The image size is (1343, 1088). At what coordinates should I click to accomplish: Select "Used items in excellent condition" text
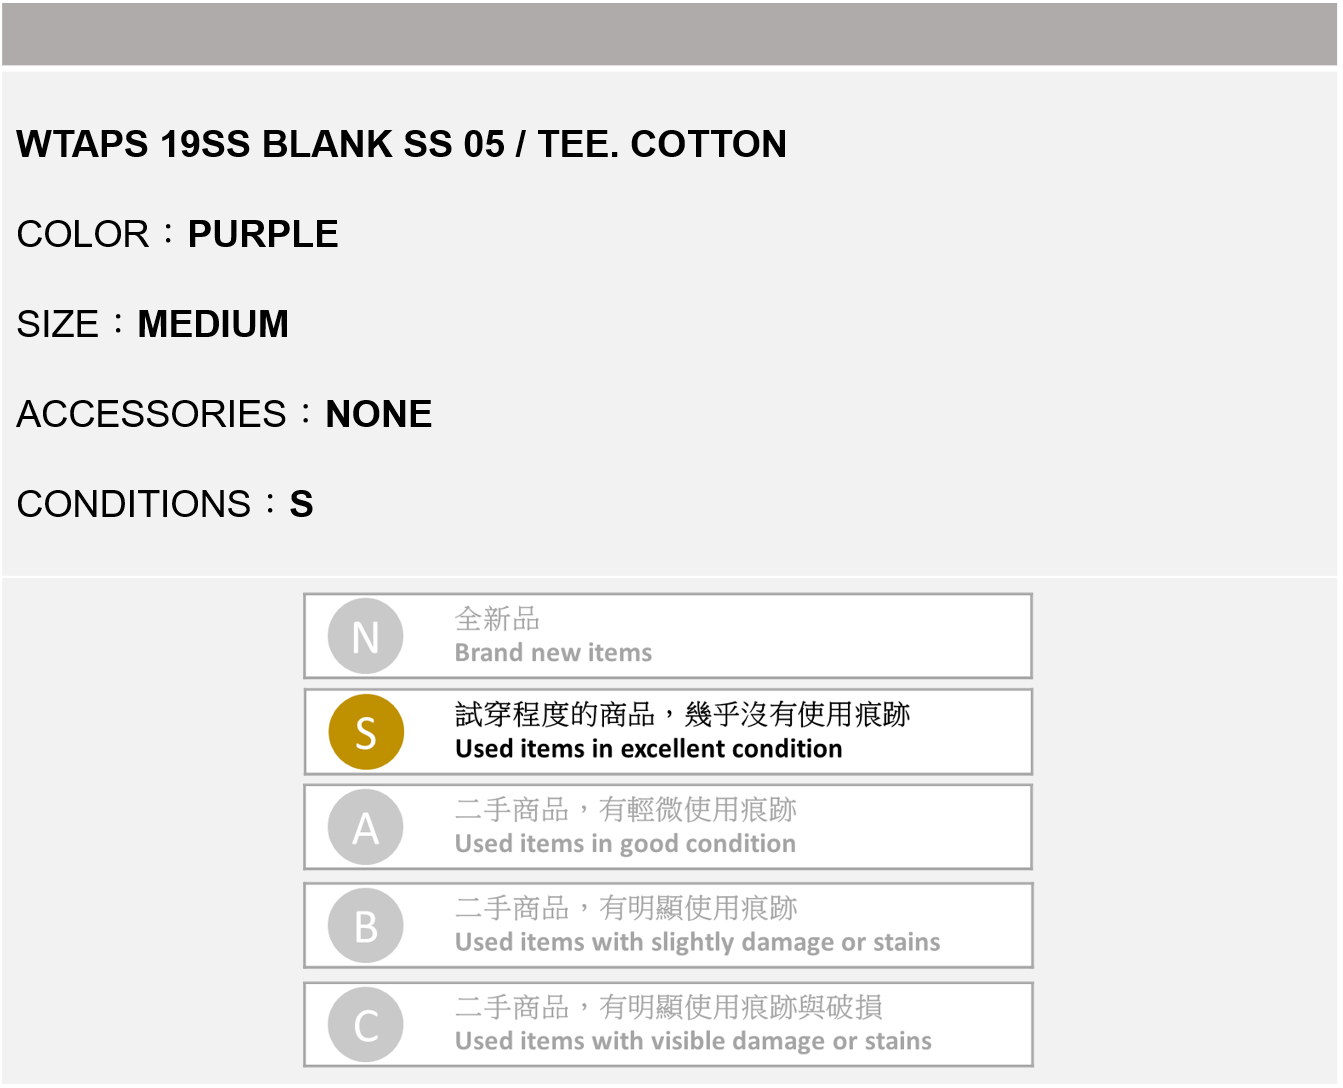648,749
